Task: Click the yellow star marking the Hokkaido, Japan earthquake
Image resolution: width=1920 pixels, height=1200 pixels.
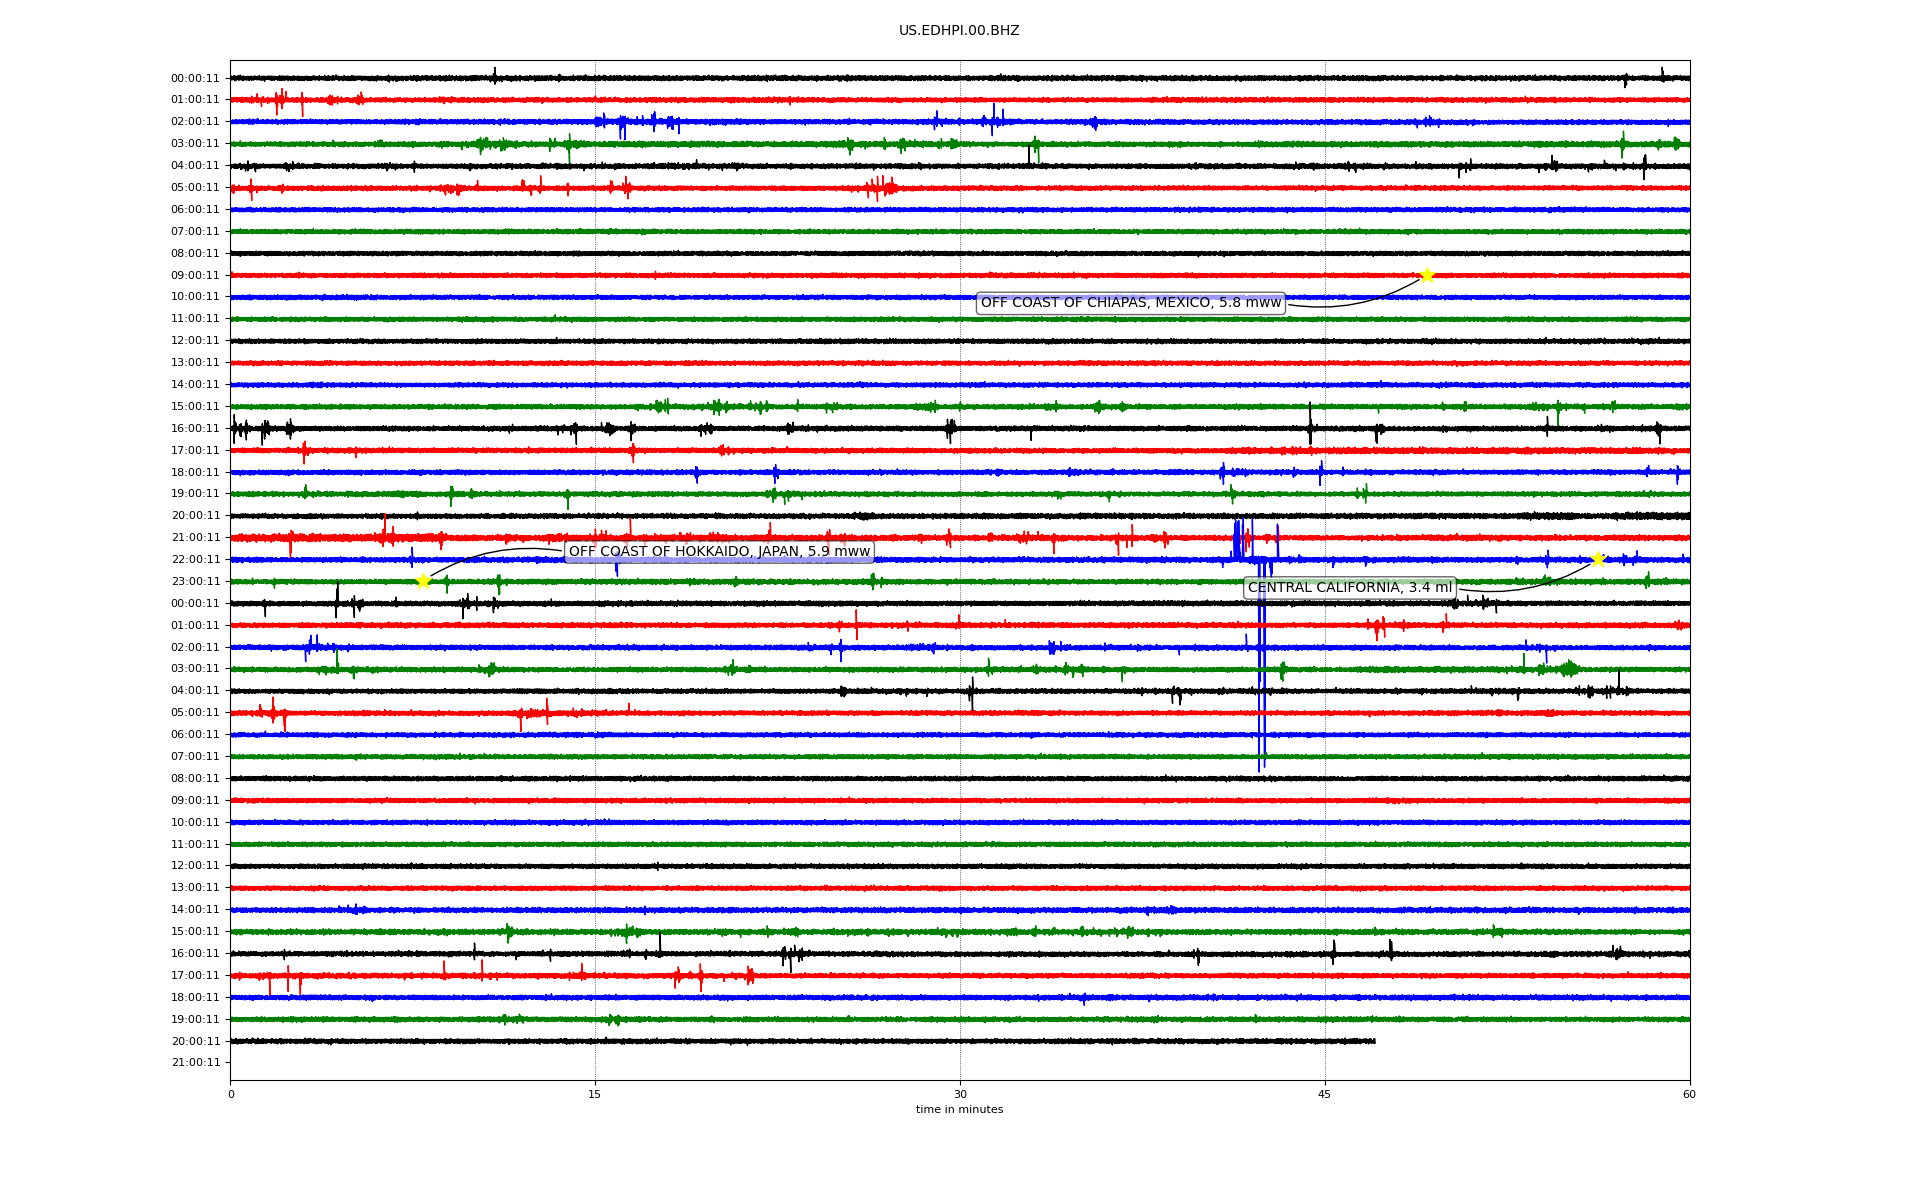Action: point(423,581)
